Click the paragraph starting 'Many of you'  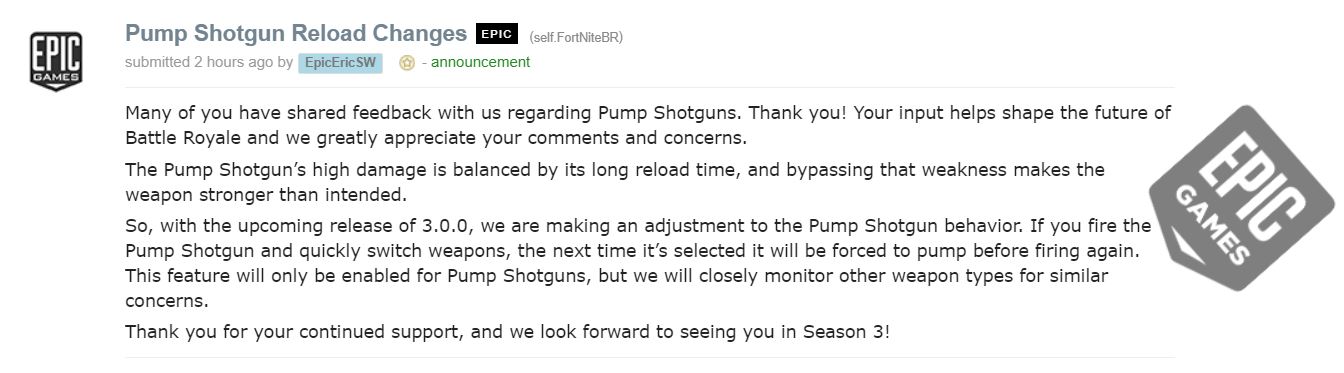pos(648,124)
